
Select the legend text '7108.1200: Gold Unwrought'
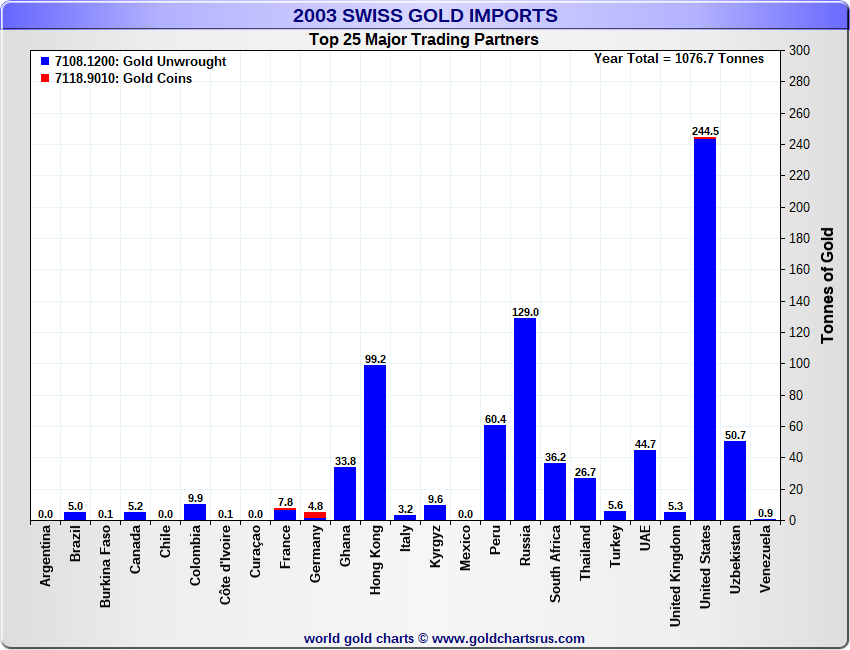(140, 61)
